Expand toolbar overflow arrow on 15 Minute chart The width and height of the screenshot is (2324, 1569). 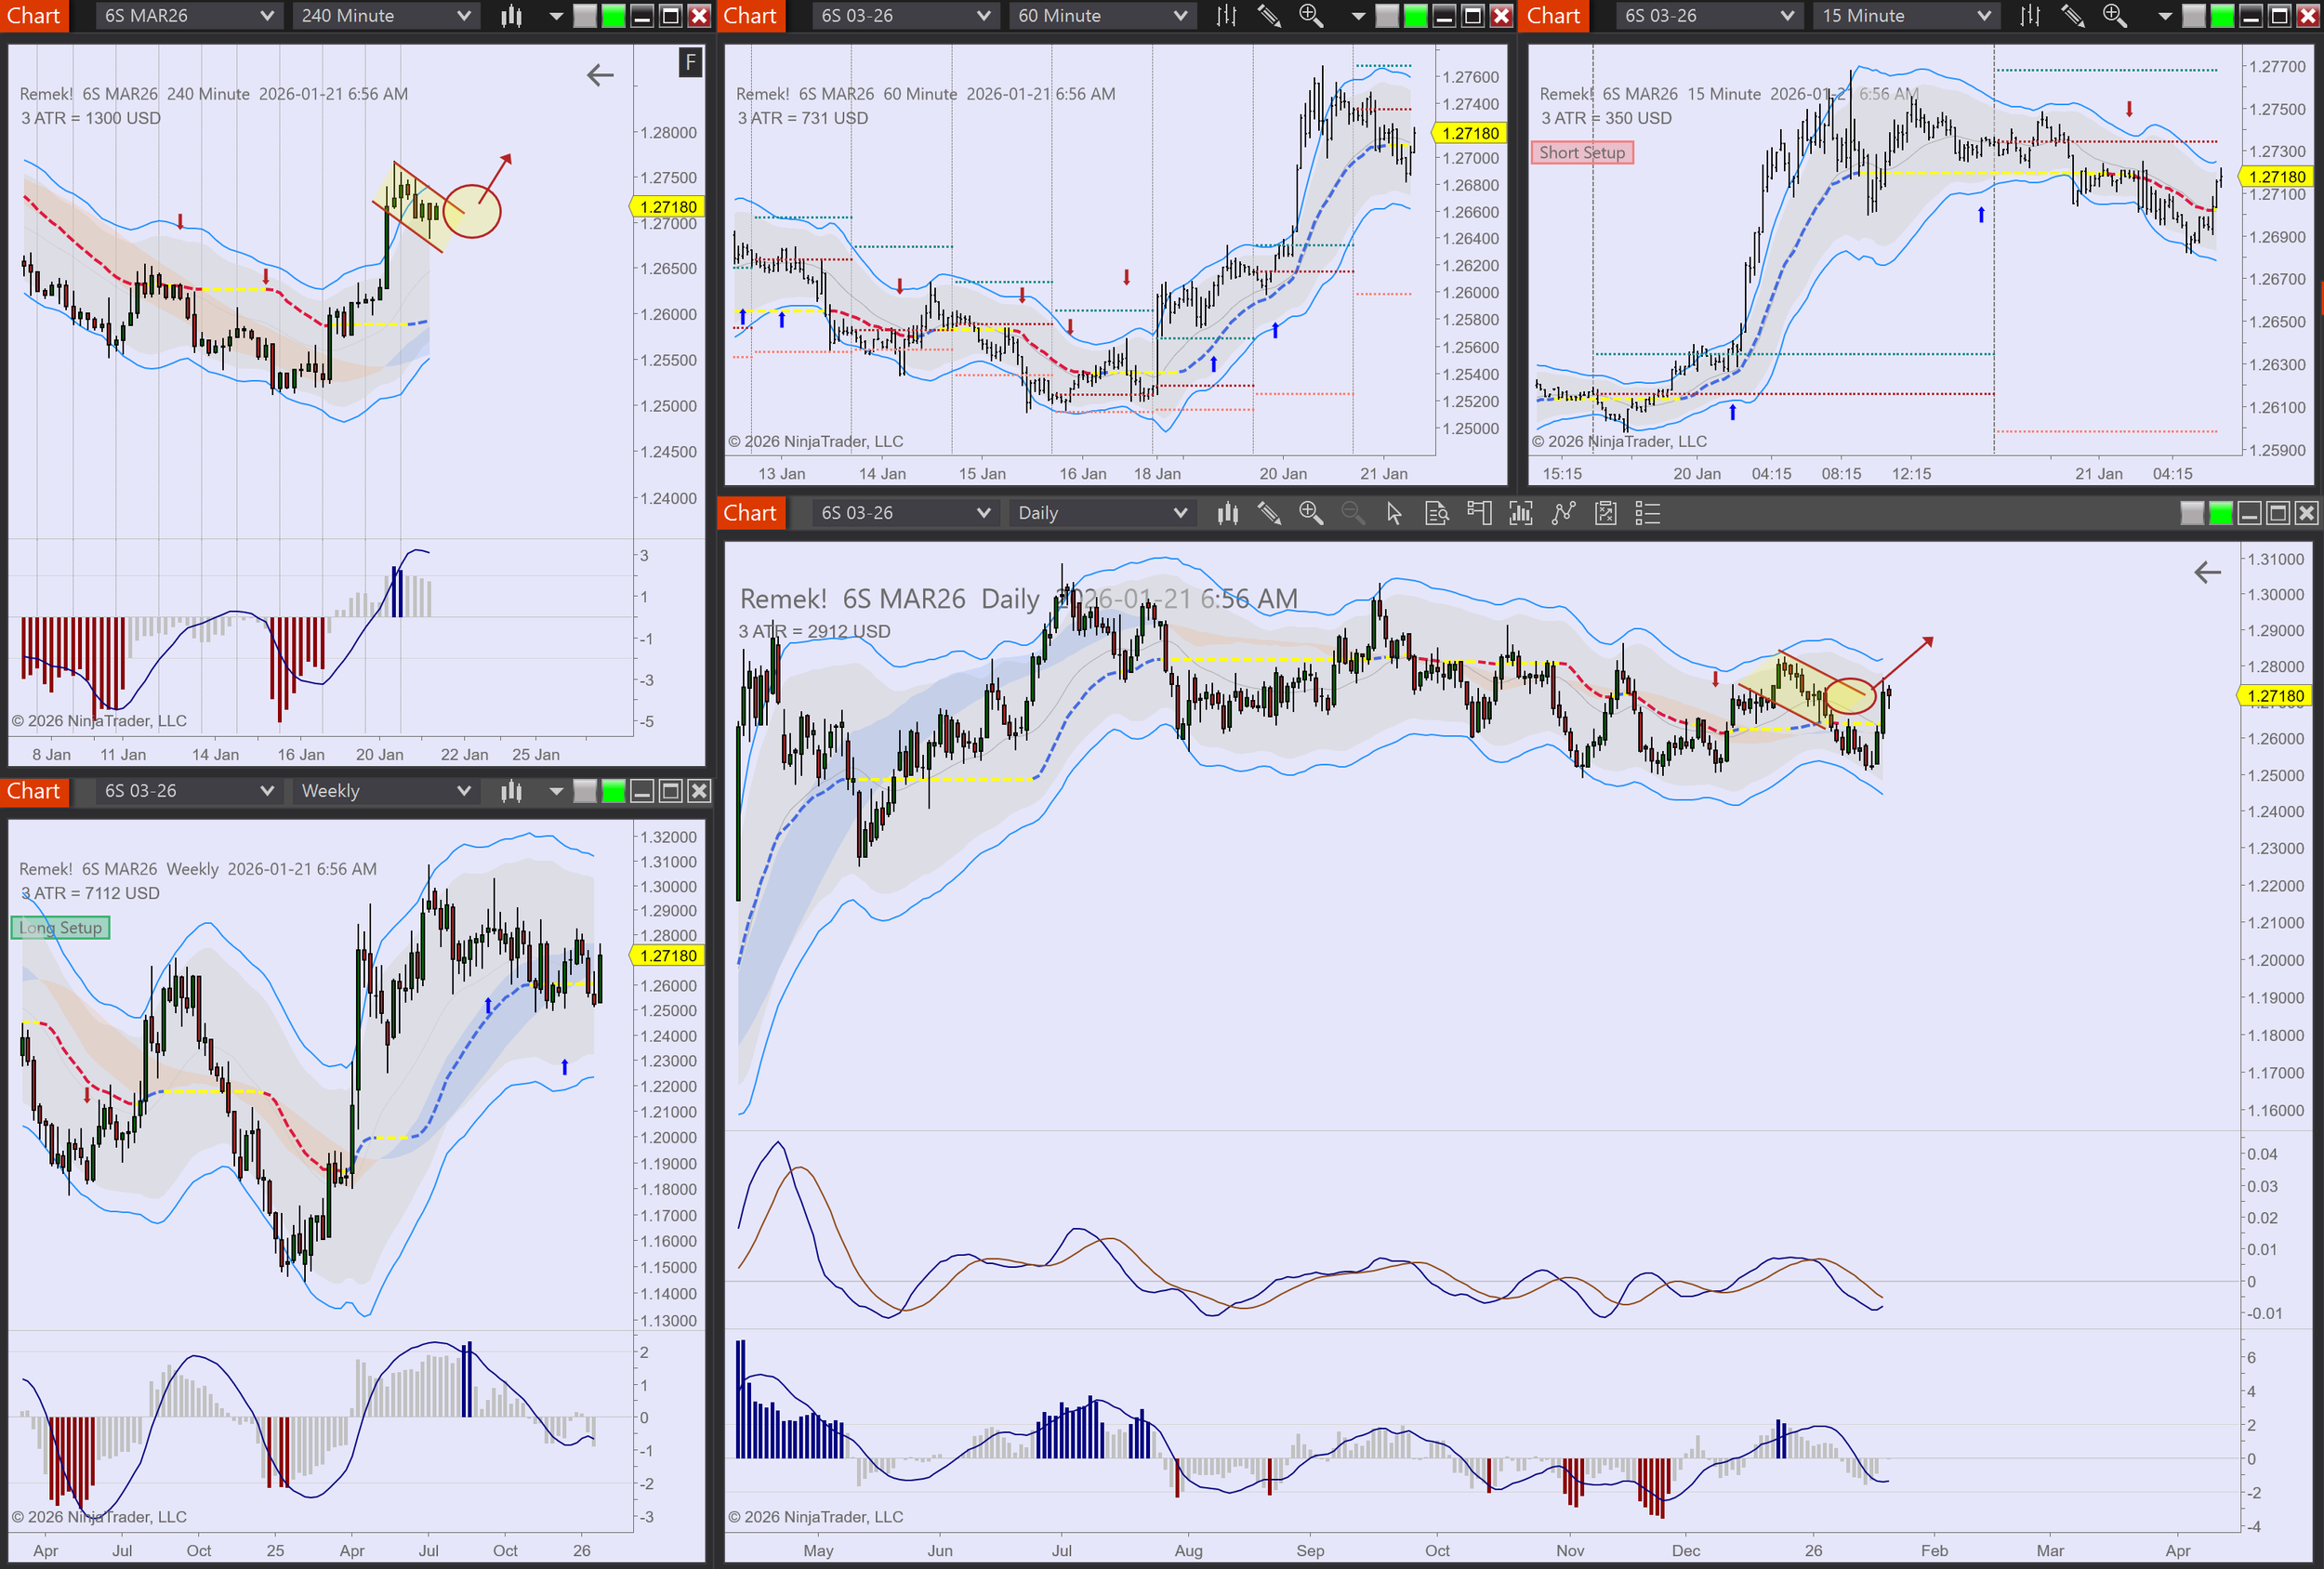pyautogui.click(x=2164, y=16)
